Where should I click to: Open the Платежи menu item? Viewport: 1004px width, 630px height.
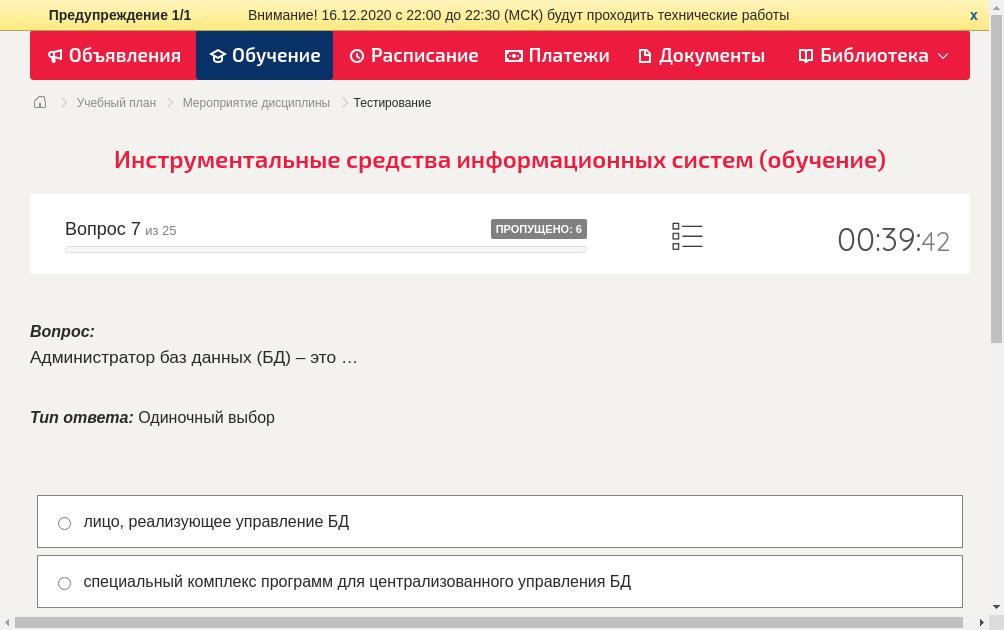557,56
